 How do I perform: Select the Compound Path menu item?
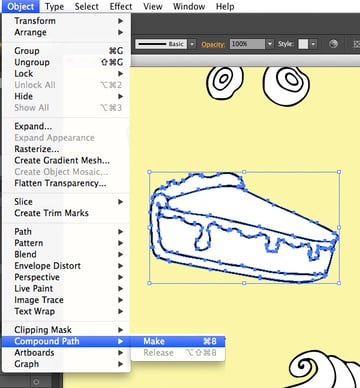pos(66,341)
